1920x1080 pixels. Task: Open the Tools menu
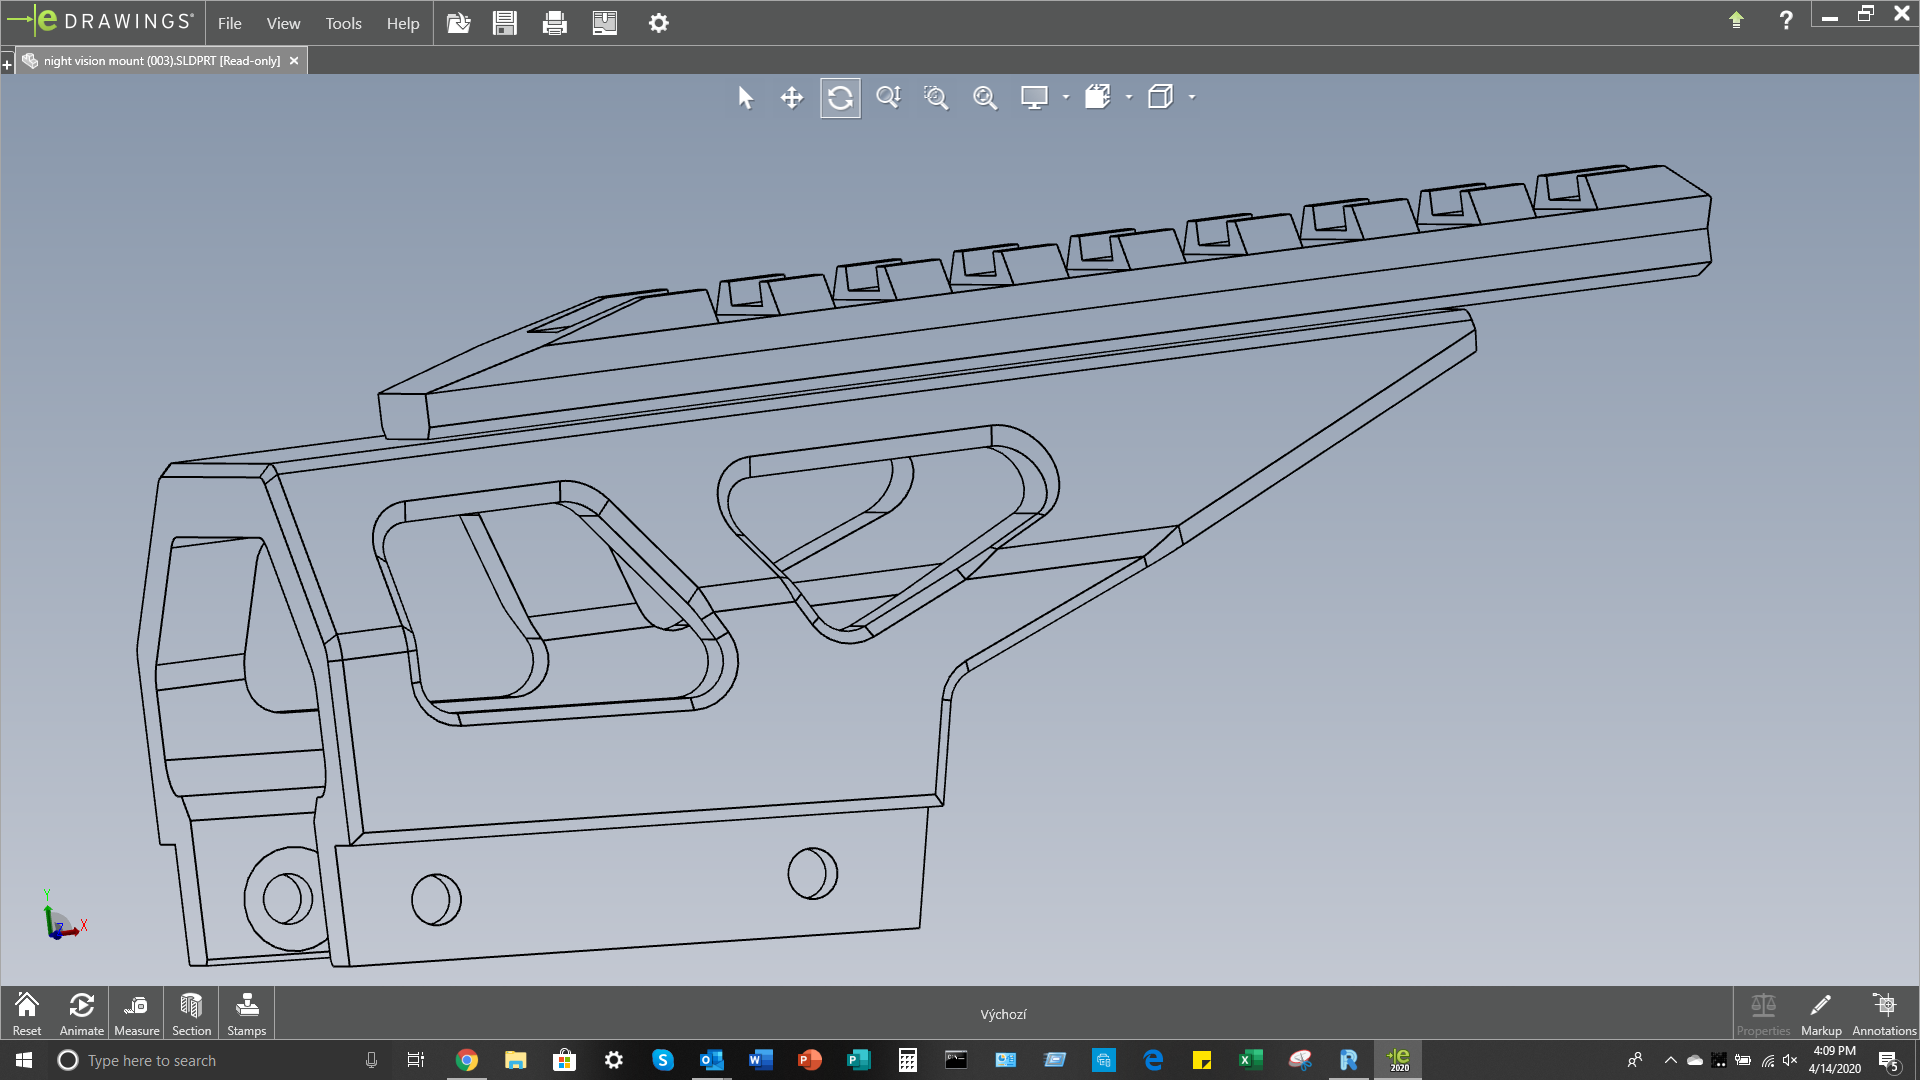343,23
